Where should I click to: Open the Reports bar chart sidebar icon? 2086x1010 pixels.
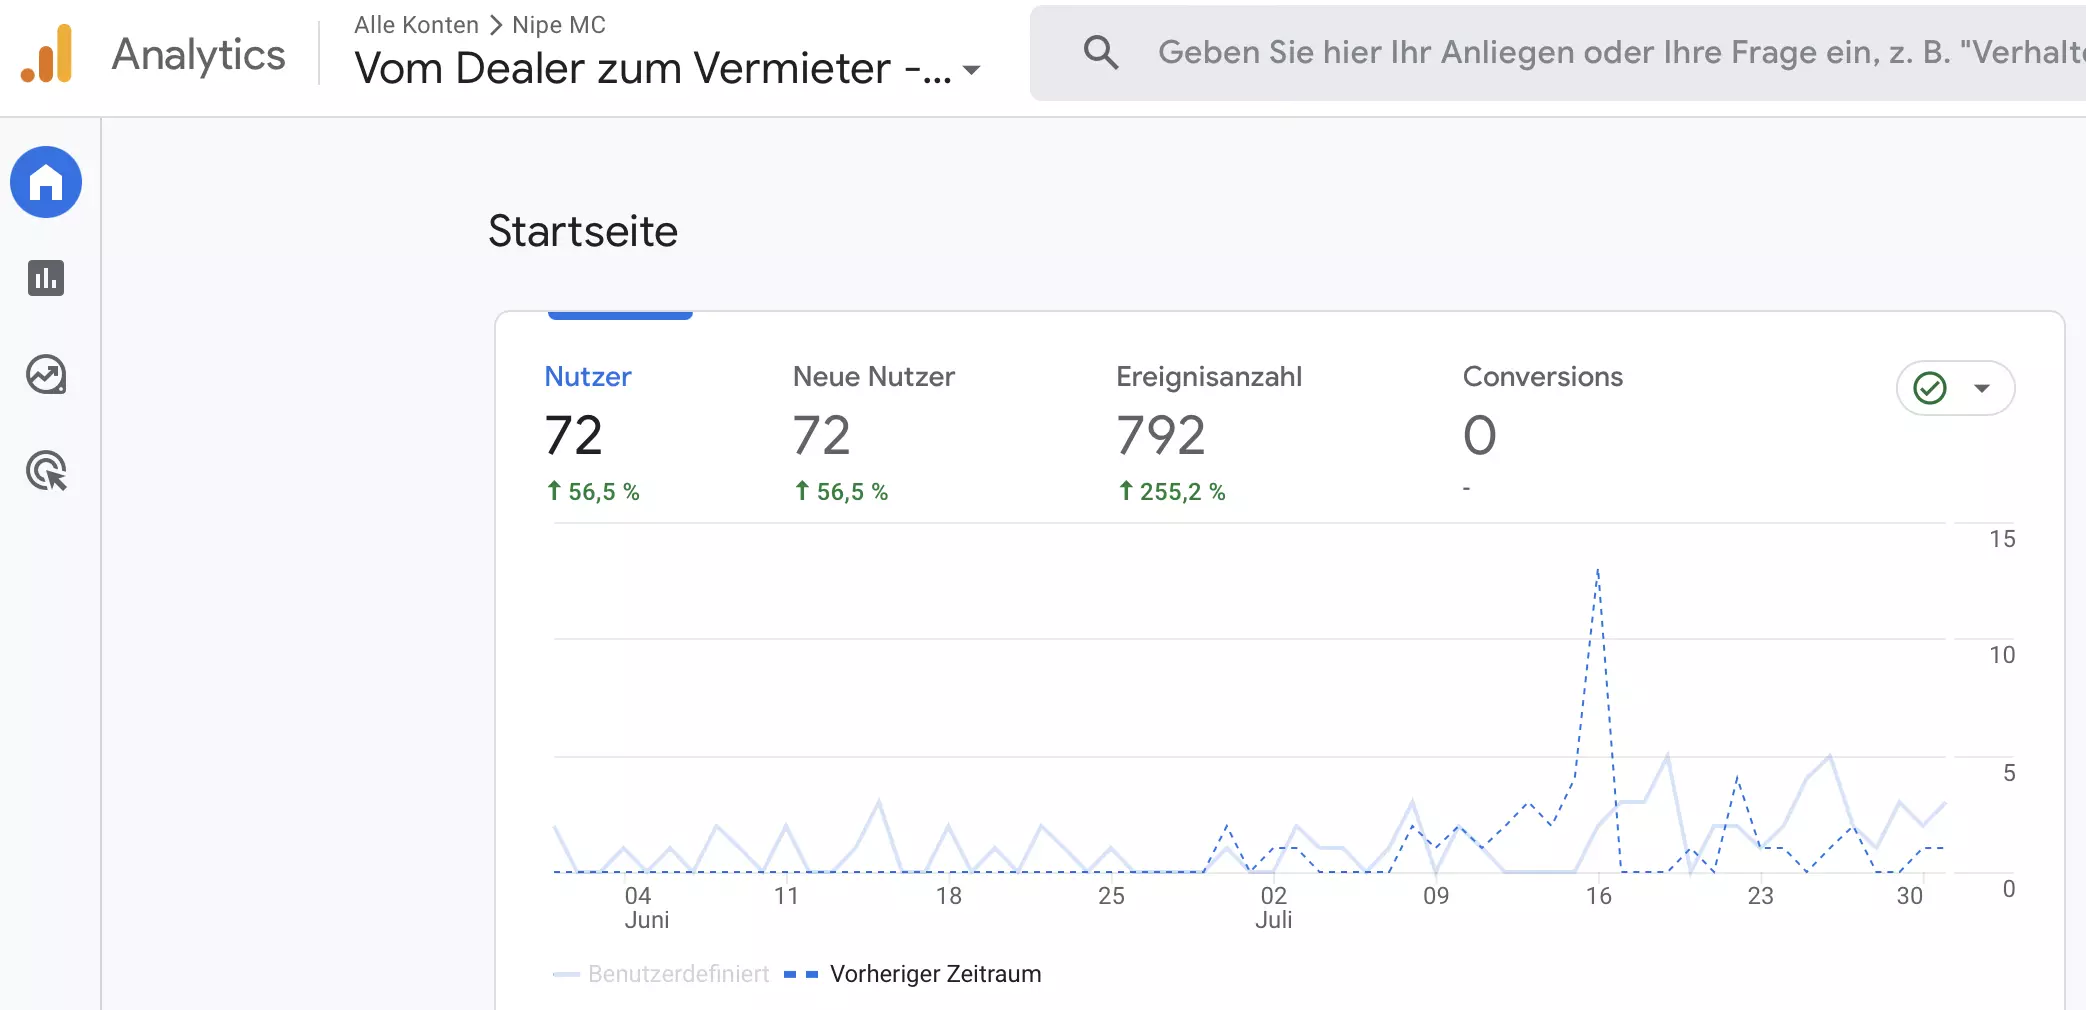(x=46, y=278)
